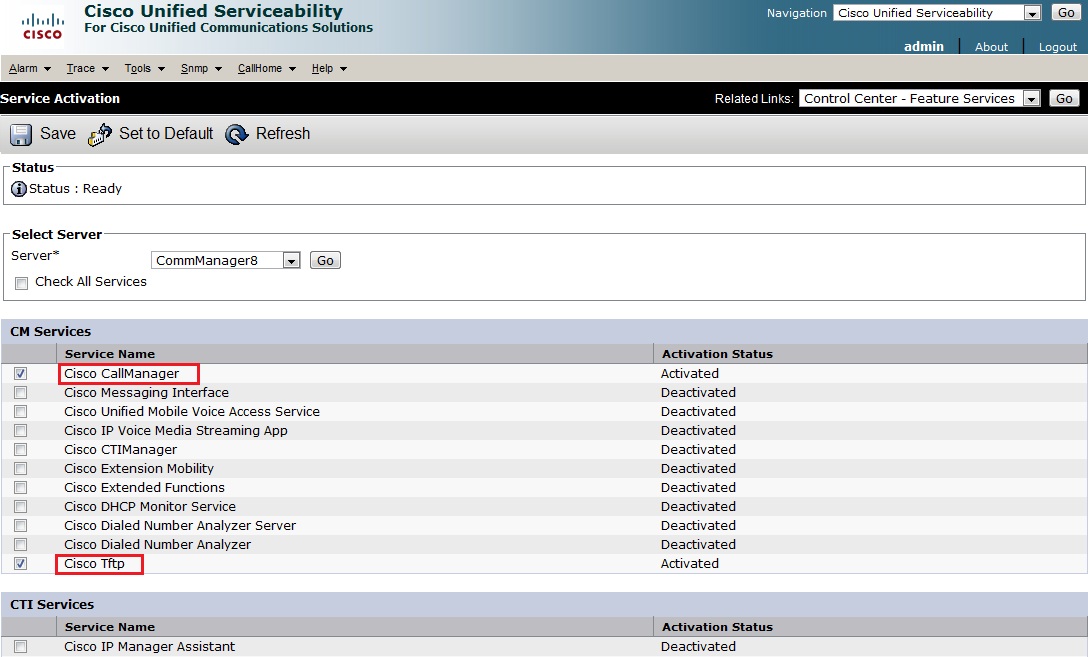The image size is (1088, 657).
Task: Click the Logout link
Action: pos(1057,46)
